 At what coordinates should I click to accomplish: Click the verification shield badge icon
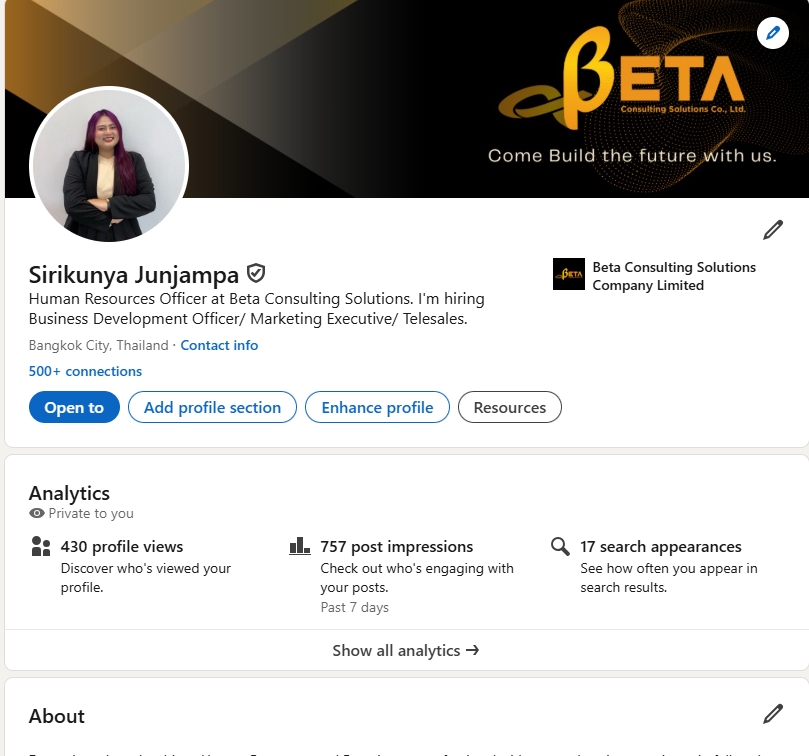256,273
